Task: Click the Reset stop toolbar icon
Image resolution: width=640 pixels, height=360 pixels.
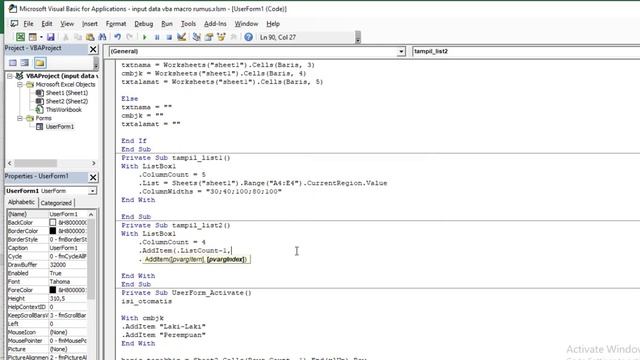Action: [x=169, y=37]
